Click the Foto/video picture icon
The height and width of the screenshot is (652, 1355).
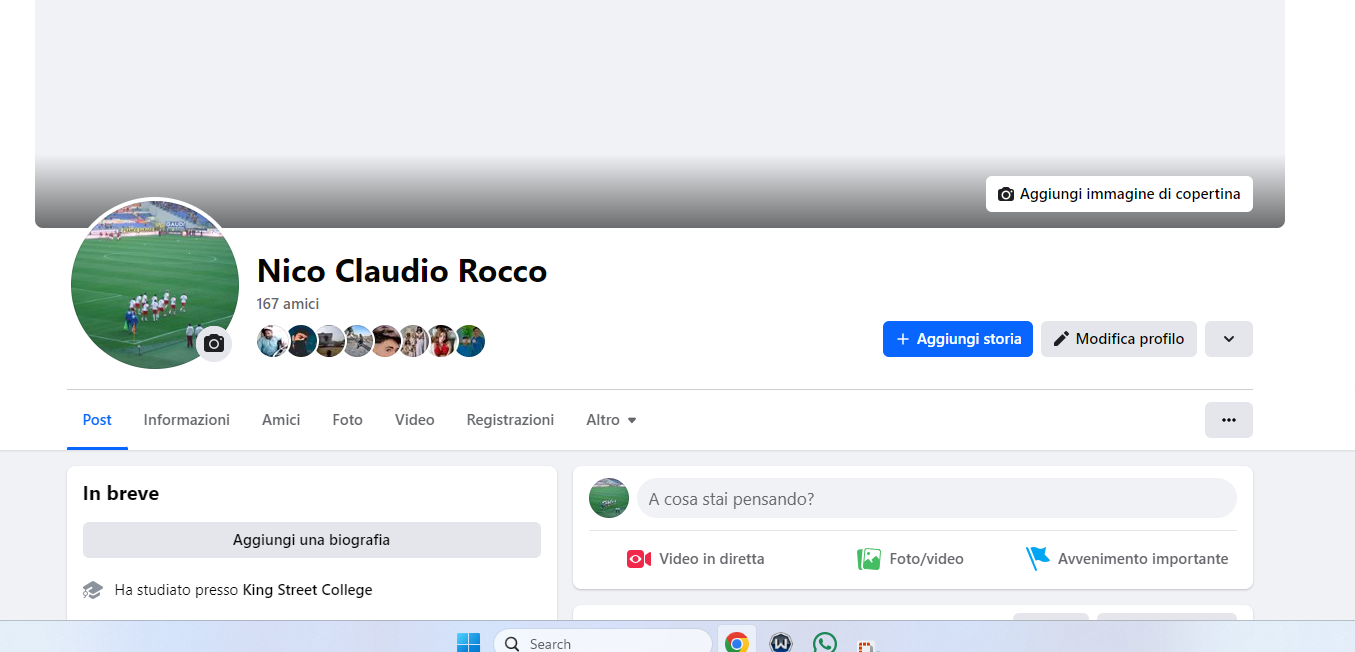coord(869,559)
